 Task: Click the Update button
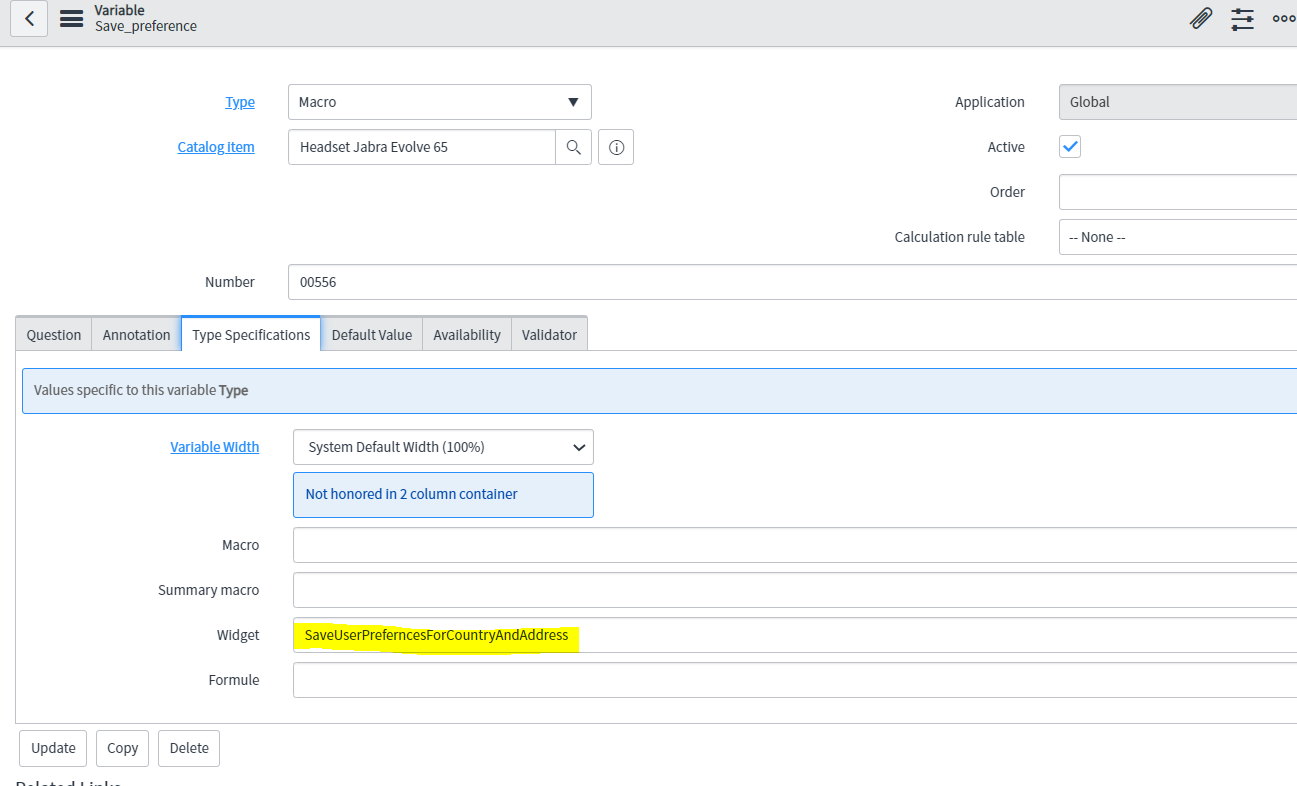[53, 748]
